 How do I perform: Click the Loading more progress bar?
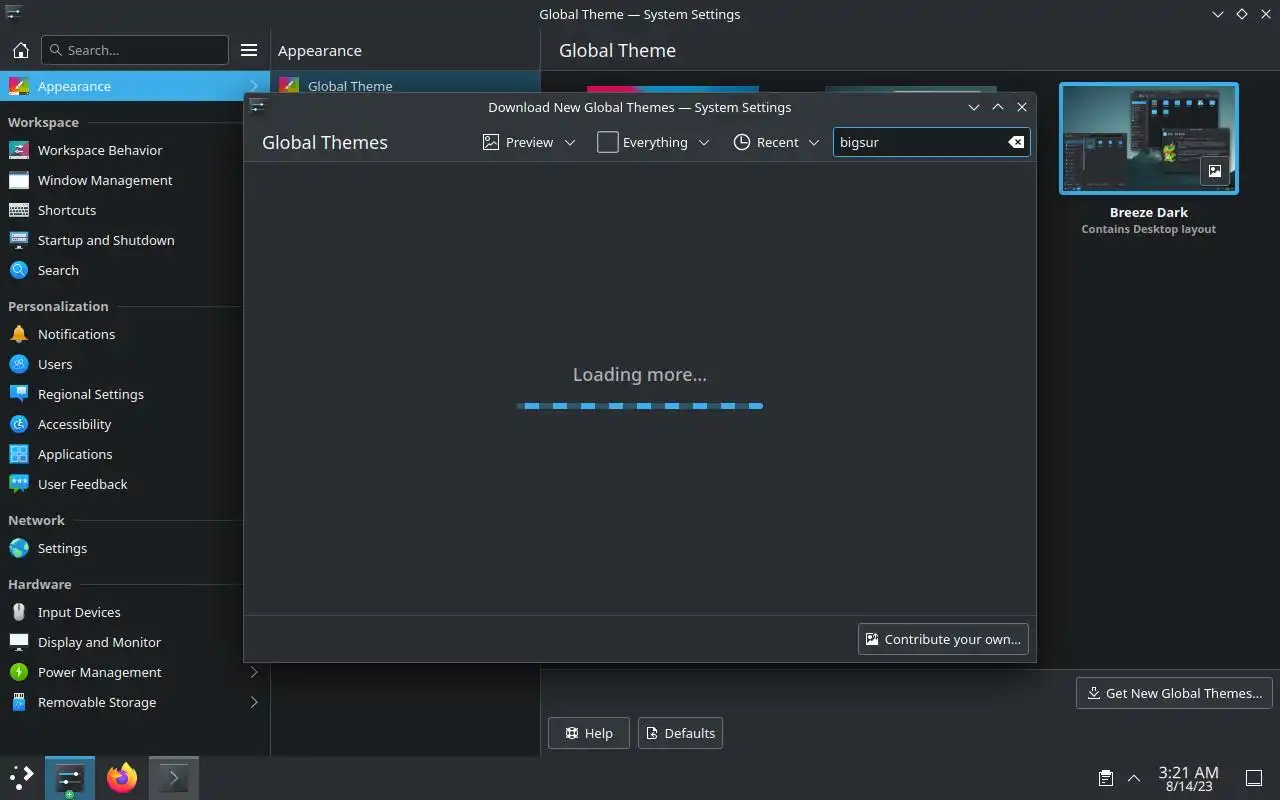click(640, 406)
